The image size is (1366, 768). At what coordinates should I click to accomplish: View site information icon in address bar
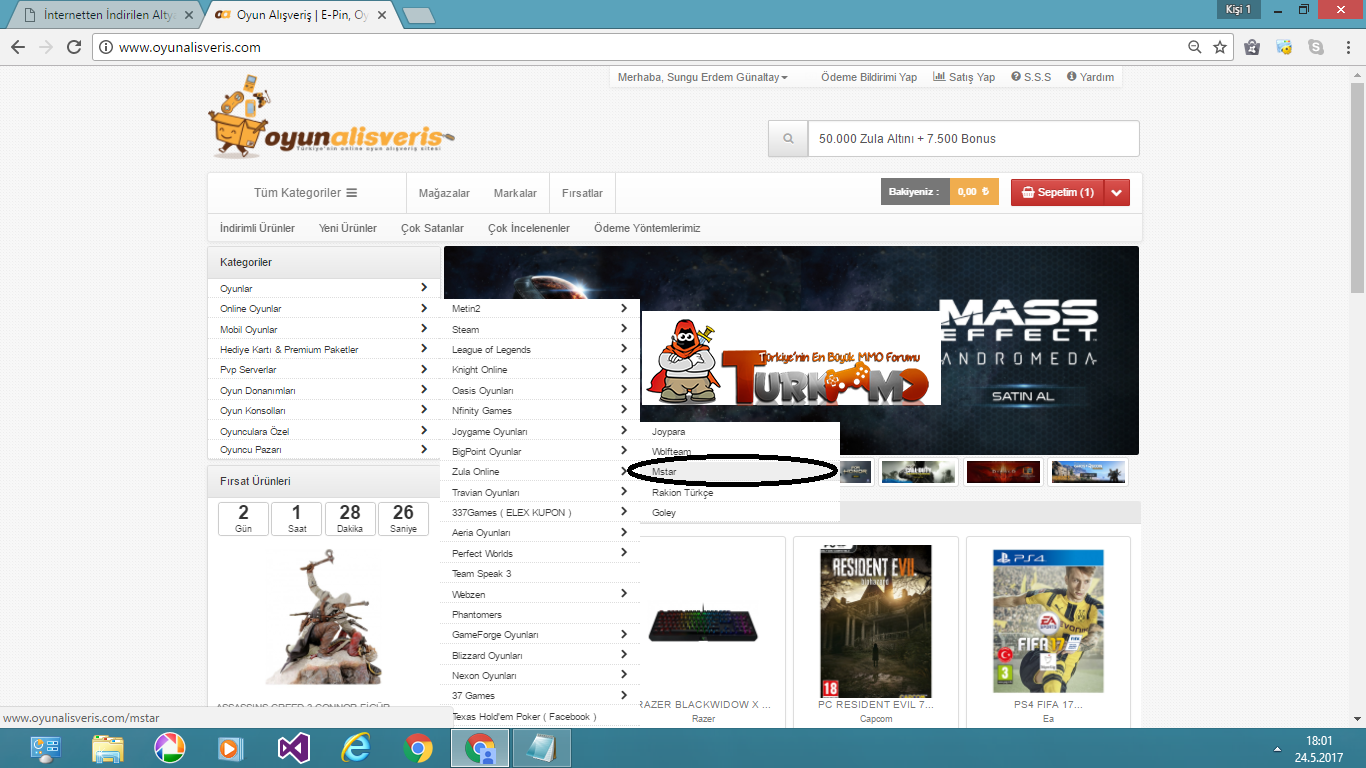pyautogui.click(x=106, y=47)
